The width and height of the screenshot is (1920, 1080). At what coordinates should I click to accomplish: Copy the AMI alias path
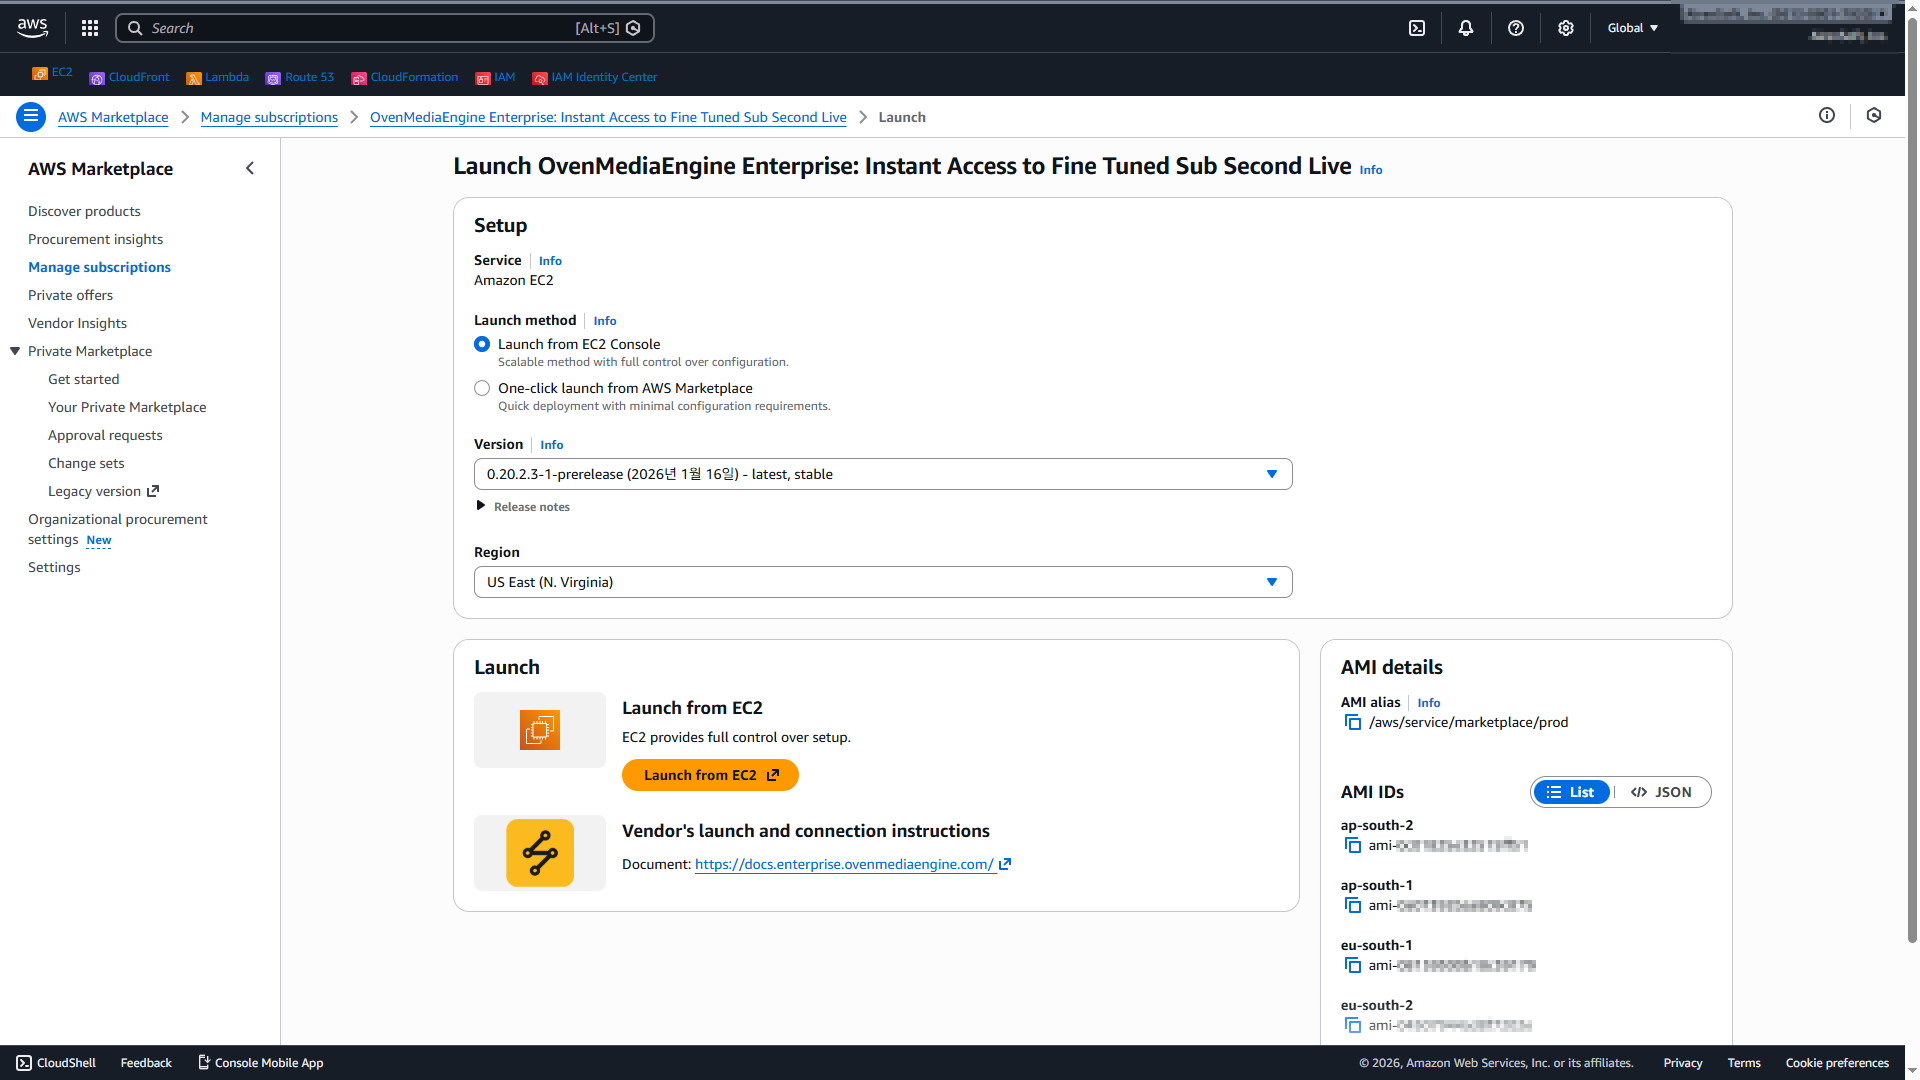[1353, 723]
